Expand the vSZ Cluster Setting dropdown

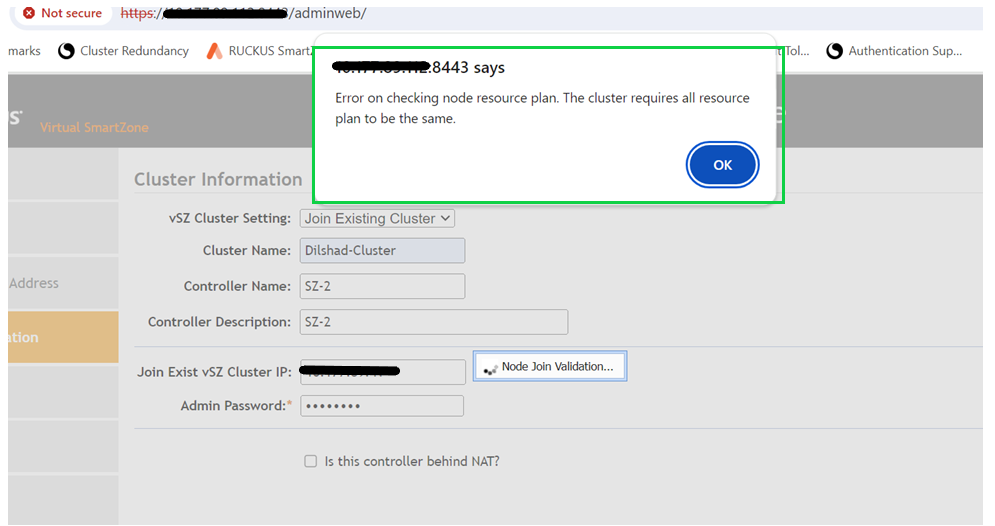[377, 218]
